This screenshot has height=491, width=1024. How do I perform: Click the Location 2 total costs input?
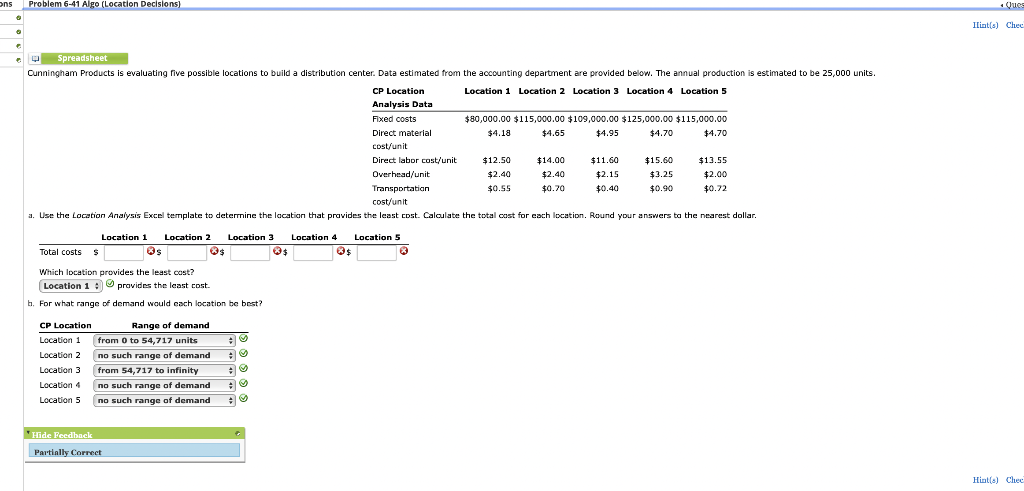pyautogui.click(x=187, y=252)
